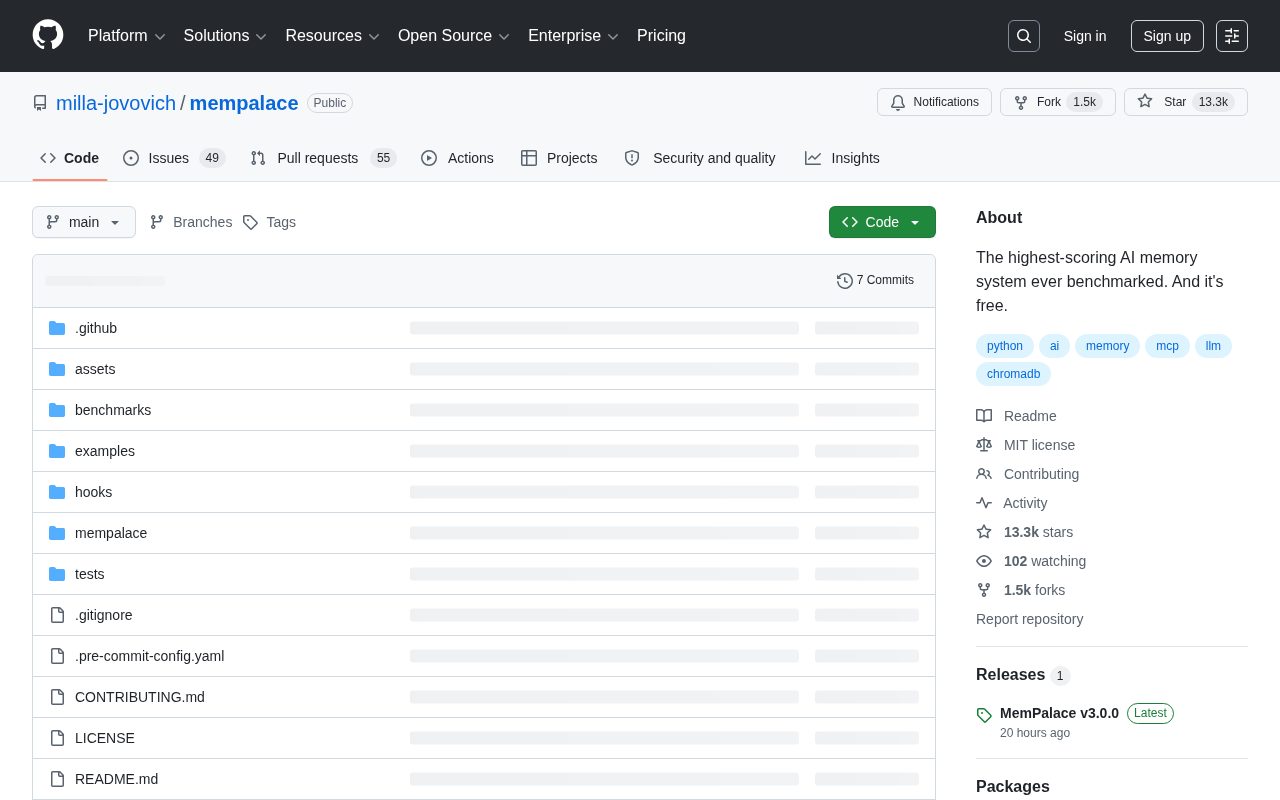Click the release tag icon

point(984,715)
